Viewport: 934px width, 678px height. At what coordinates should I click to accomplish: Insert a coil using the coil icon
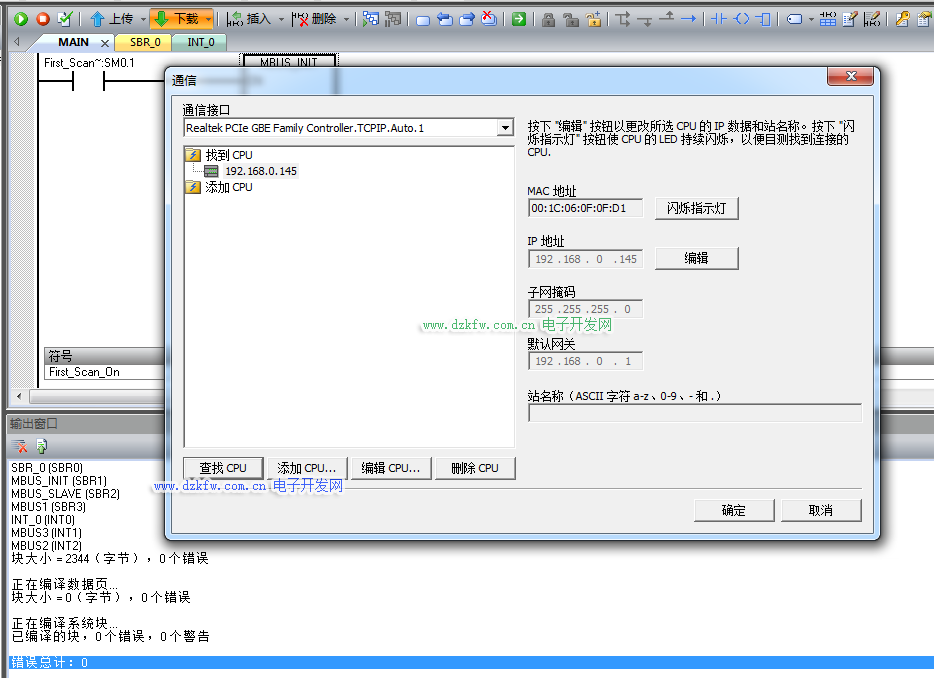click(x=741, y=19)
